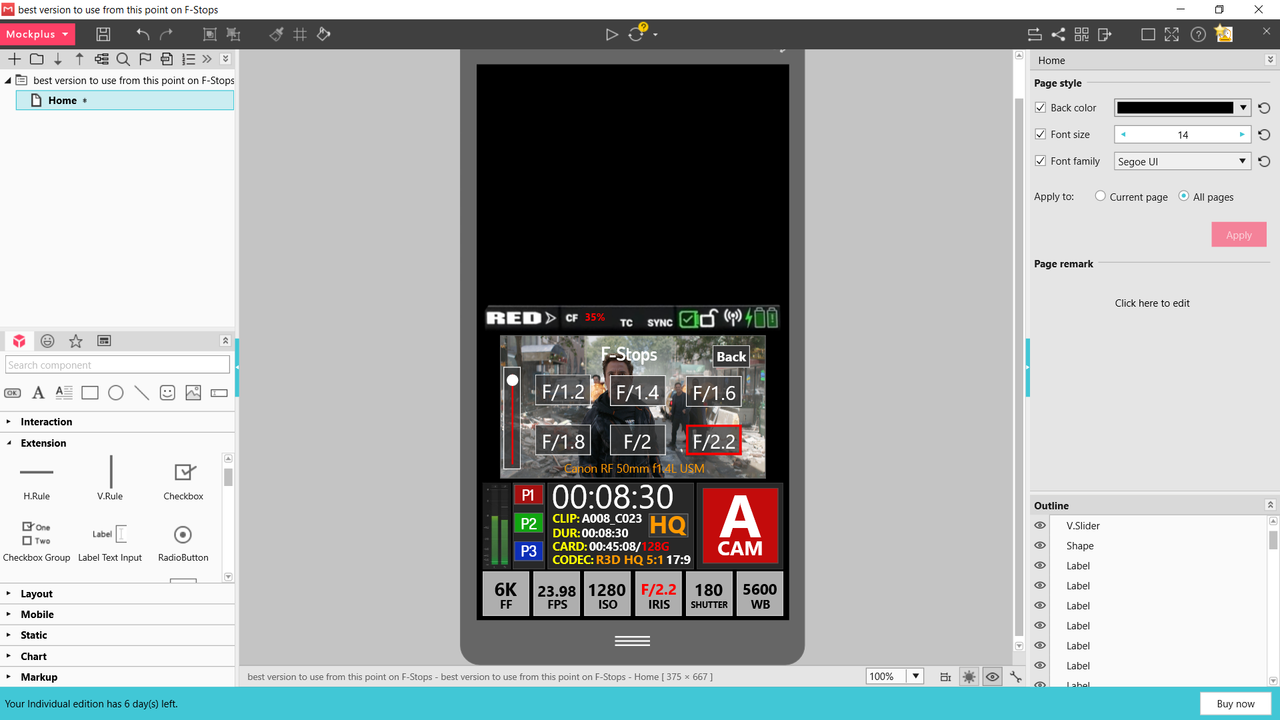Expand the Chart component group
Image resolution: width=1280 pixels, height=720 pixels.
(117, 656)
